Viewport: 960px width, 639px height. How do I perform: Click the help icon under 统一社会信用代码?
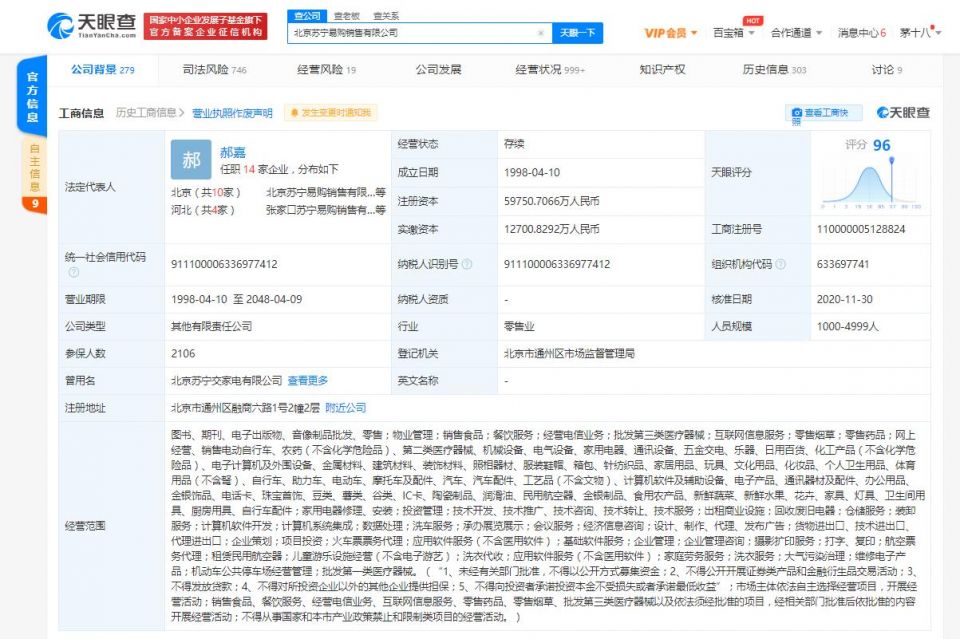[73, 272]
